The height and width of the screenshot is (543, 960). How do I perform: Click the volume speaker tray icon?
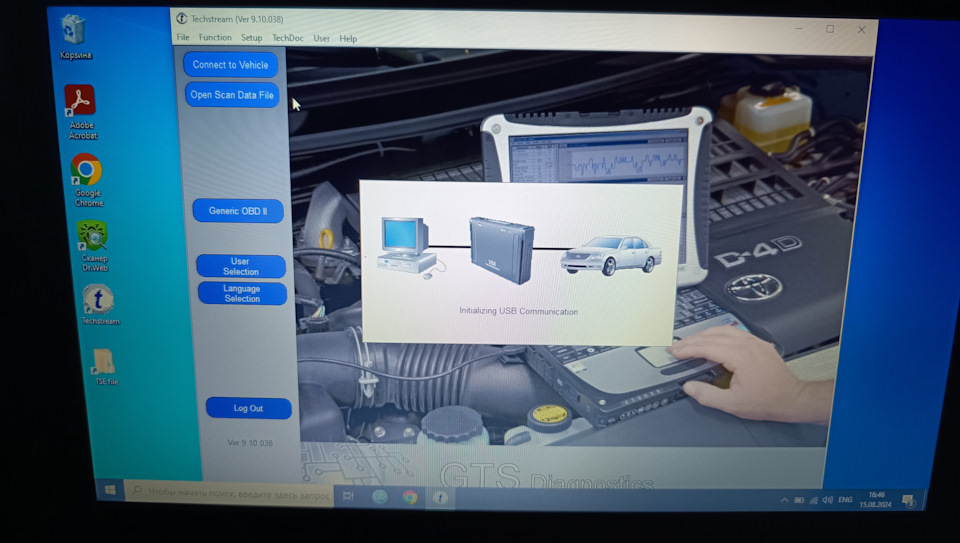(x=828, y=500)
